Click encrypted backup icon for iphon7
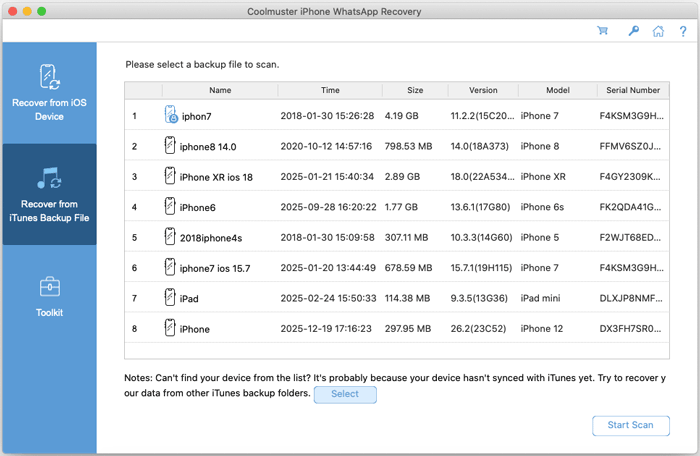This screenshot has width=700, height=456. [171, 114]
